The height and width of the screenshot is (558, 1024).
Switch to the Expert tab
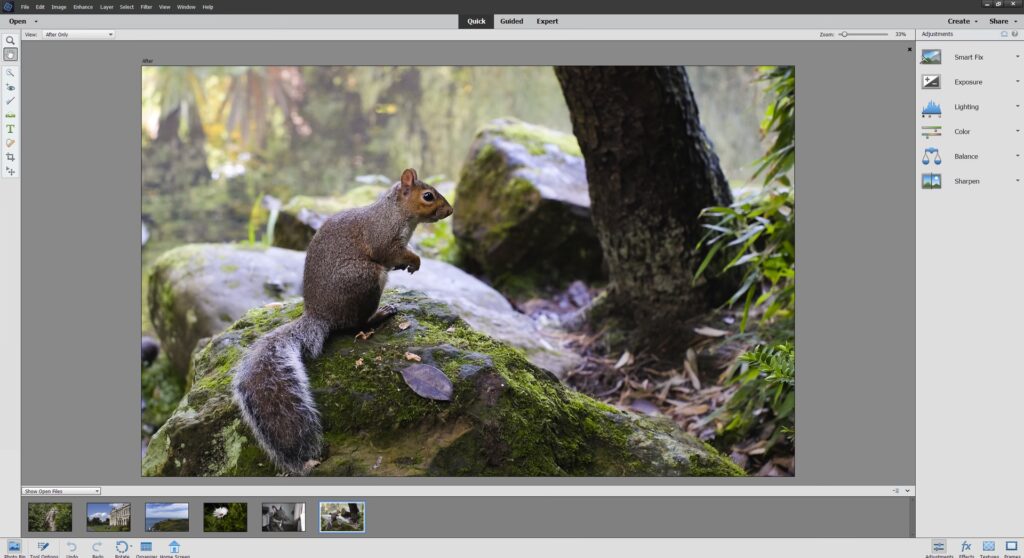547,21
